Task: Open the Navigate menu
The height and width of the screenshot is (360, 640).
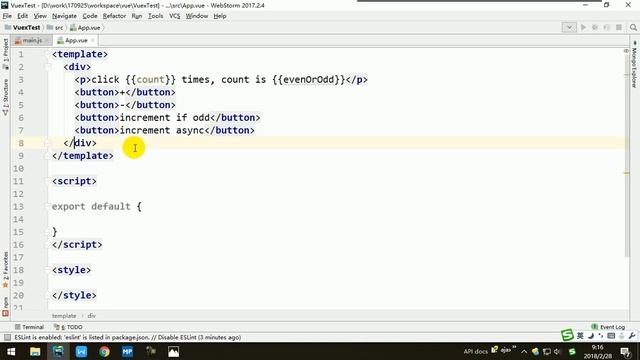Action: (x=64, y=16)
